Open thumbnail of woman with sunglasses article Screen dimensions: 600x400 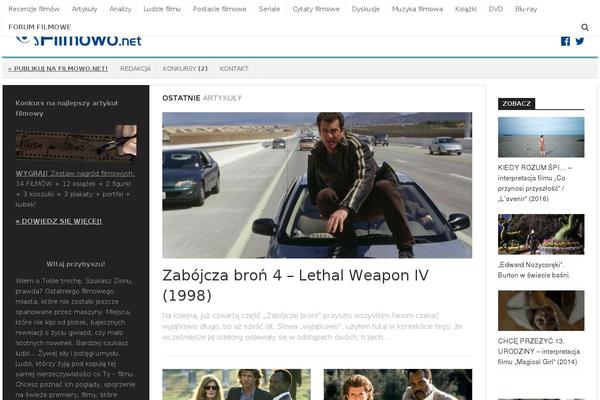[236, 384]
